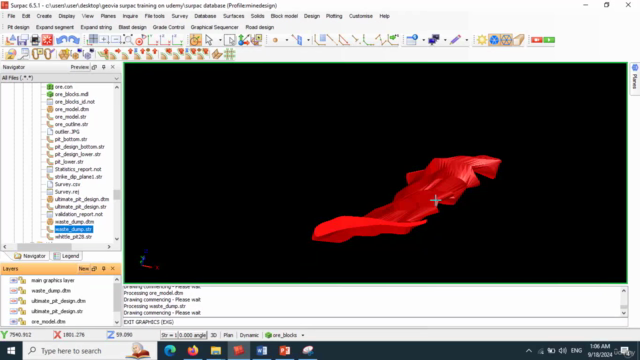Click the dual monitors display icon
Image resolution: width=640 pixels, height=360 pixels.
click(x=433, y=40)
